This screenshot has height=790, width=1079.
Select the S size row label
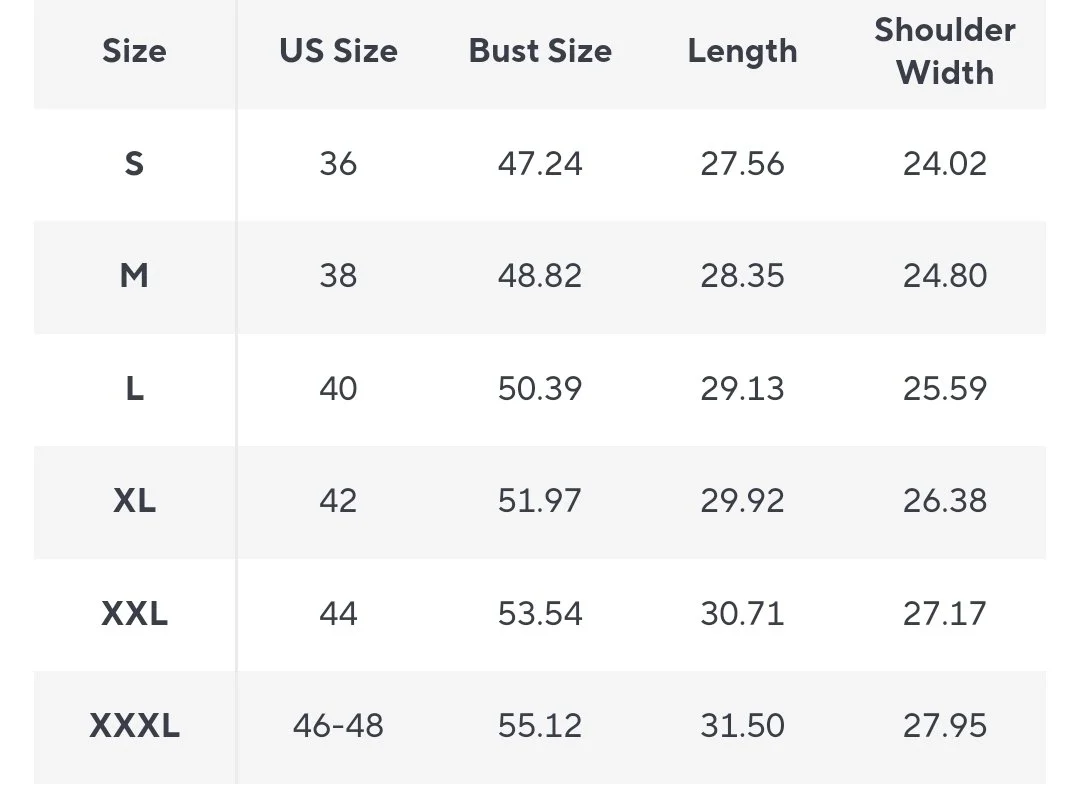[134, 164]
